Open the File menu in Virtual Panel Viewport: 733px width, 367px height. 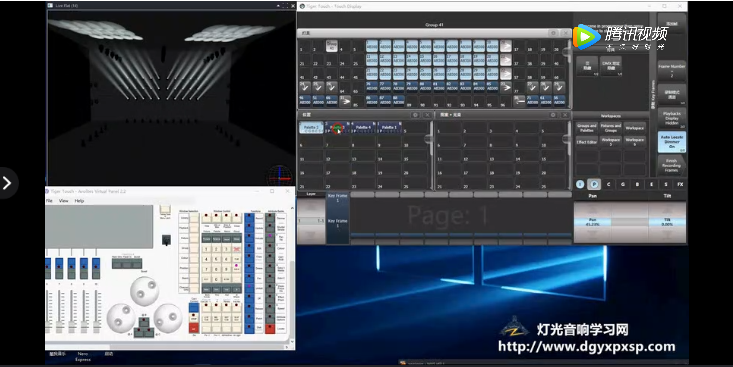coord(49,201)
